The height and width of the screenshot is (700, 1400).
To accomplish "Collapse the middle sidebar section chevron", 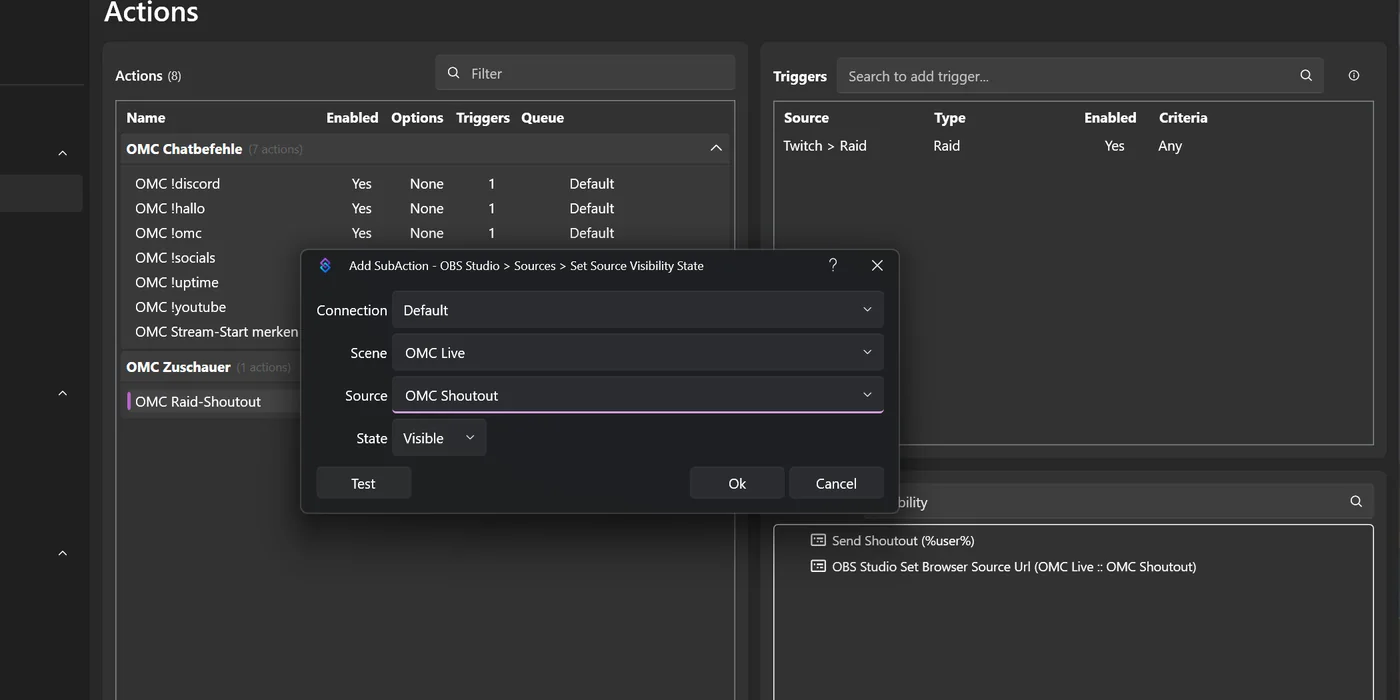I will tap(62, 393).
